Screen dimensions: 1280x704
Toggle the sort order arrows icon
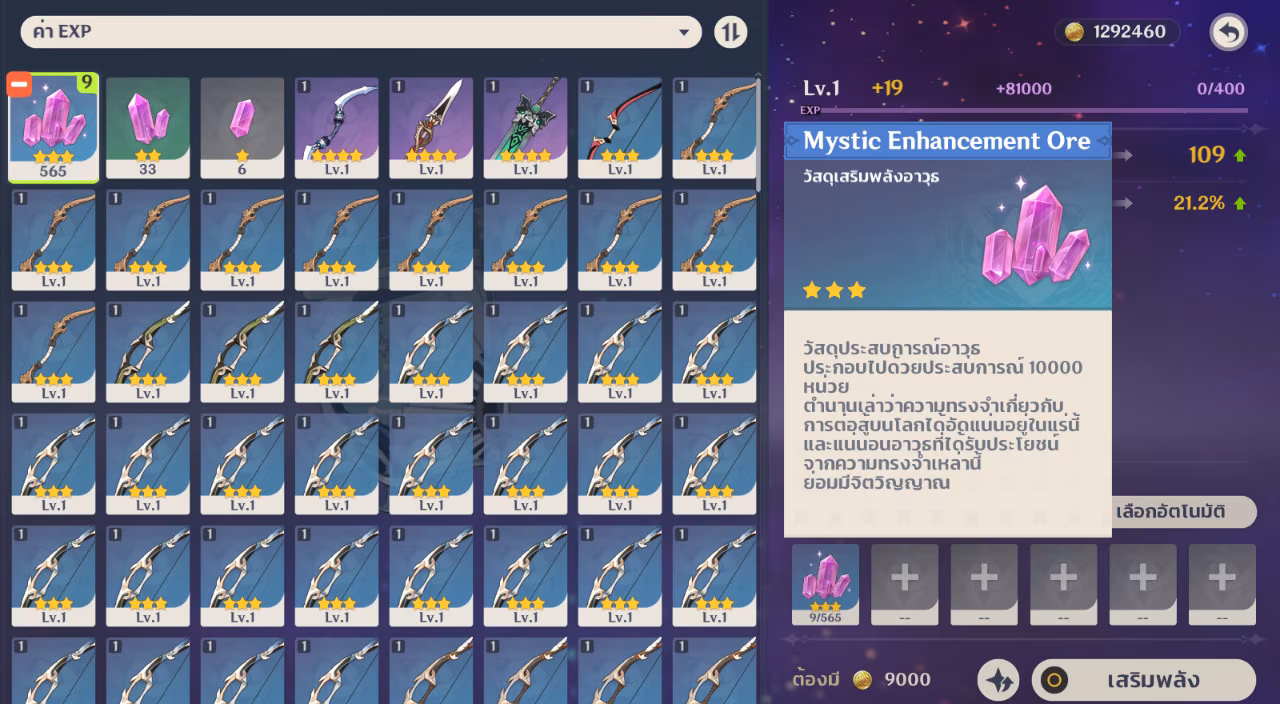point(731,32)
